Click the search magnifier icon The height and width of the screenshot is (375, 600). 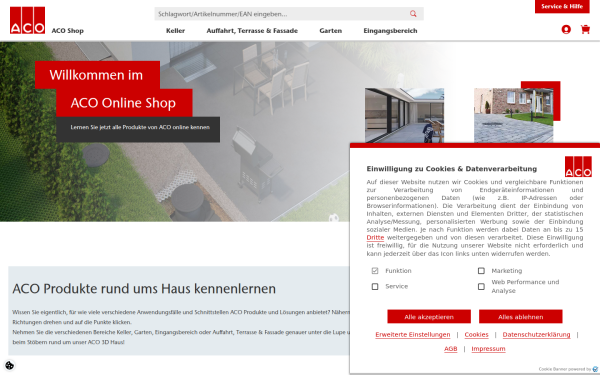click(413, 14)
